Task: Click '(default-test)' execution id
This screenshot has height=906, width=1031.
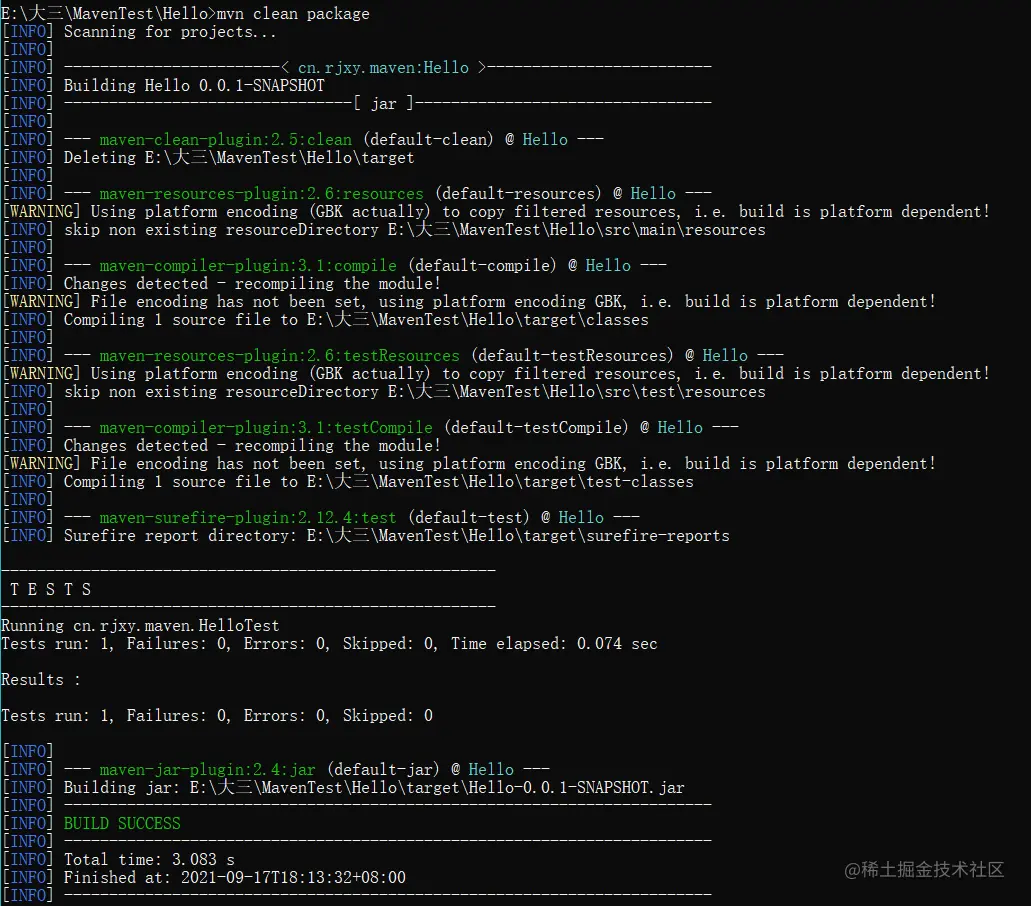Action: coord(468,518)
